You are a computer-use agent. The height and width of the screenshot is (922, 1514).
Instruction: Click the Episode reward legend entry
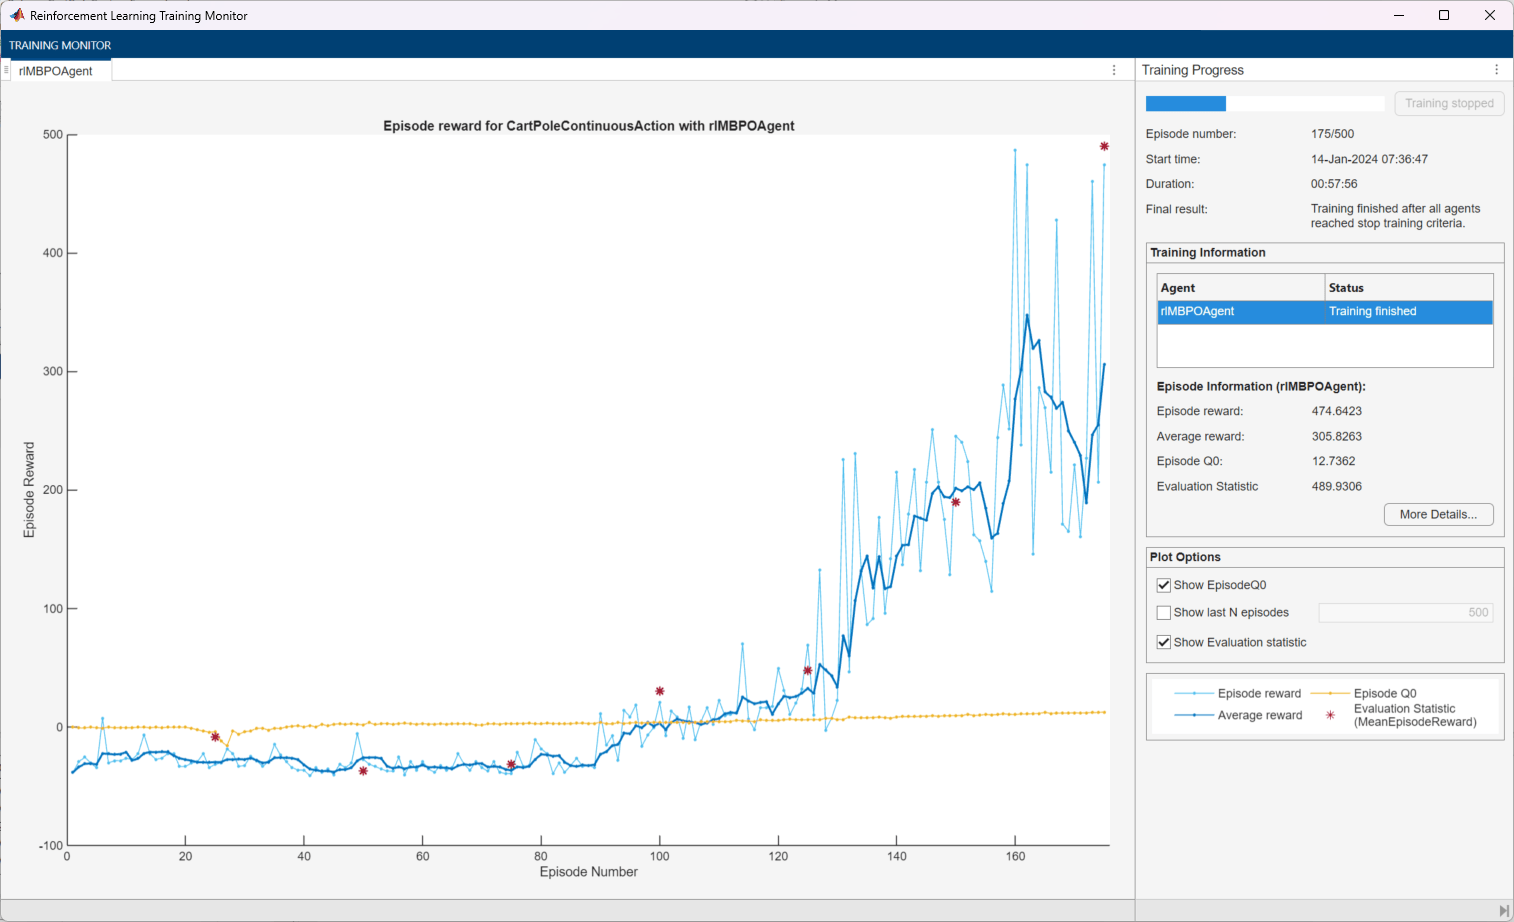tap(1238, 693)
